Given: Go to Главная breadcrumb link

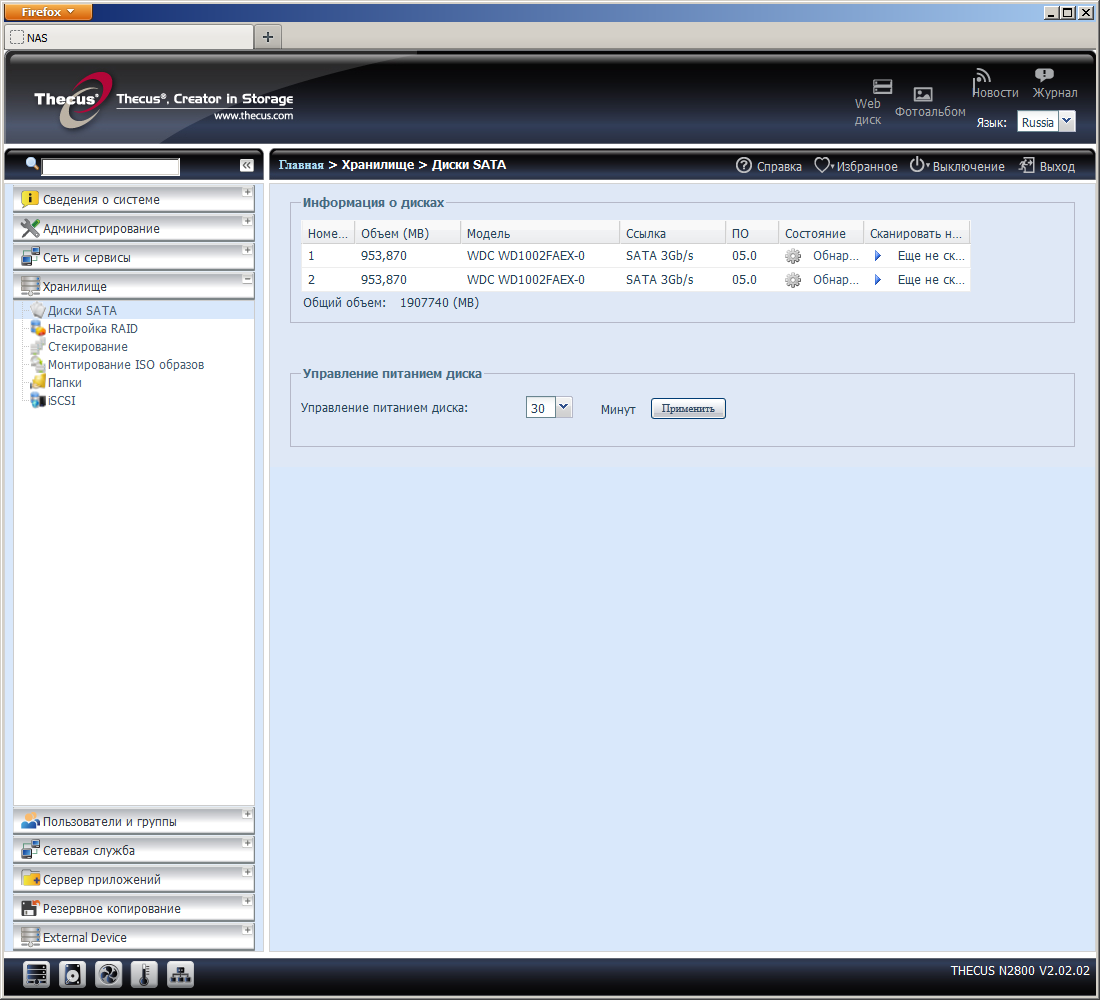Looking at the screenshot, I should (301, 165).
